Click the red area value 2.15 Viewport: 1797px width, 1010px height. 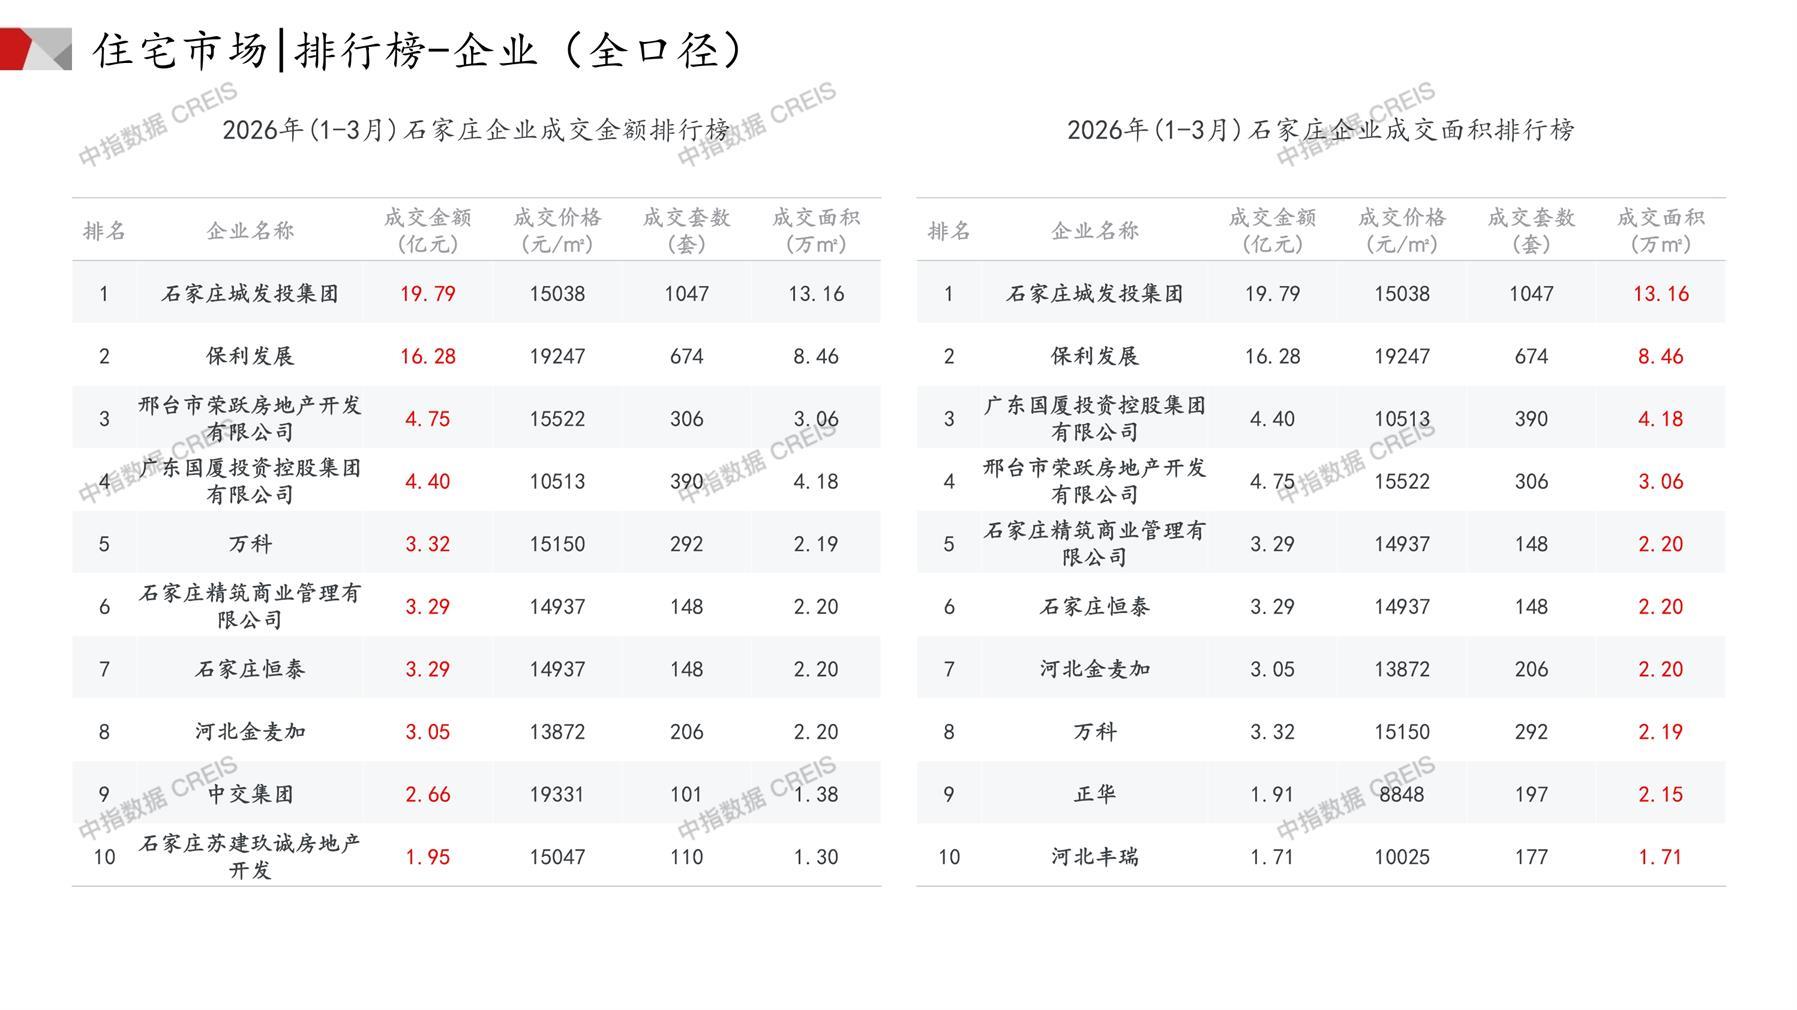click(1660, 794)
